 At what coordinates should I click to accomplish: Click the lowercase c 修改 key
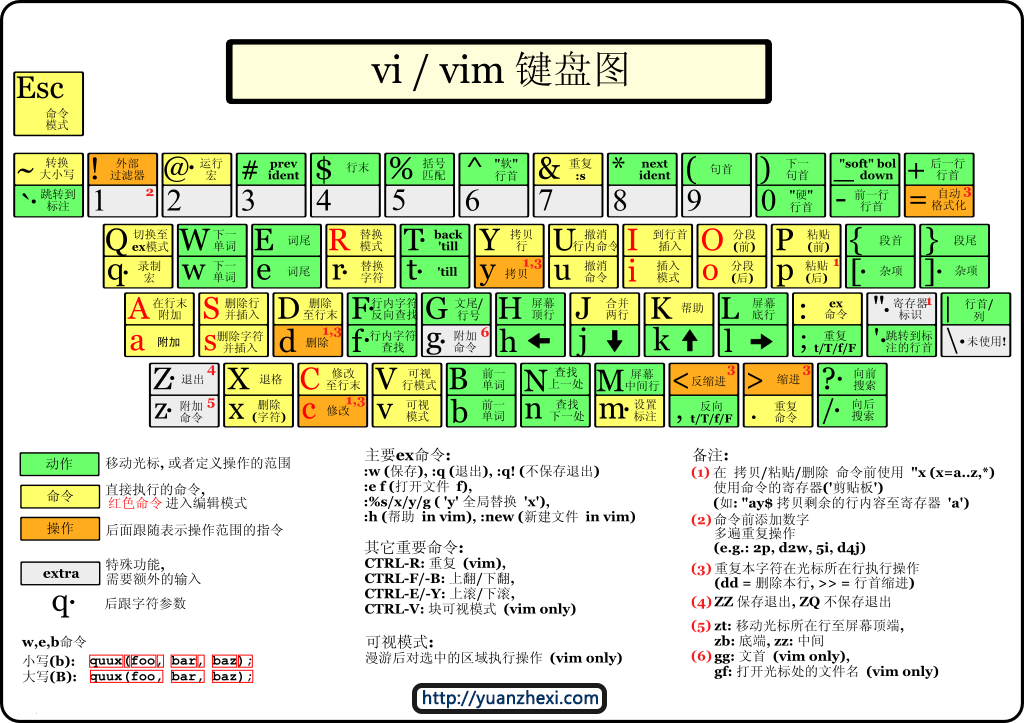tap(332, 411)
